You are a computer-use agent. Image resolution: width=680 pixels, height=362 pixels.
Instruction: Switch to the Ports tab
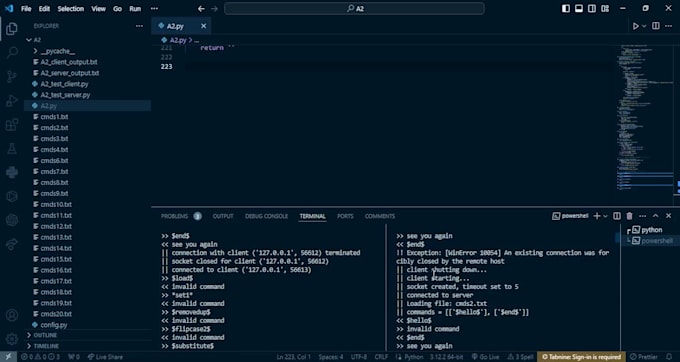(x=345, y=216)
